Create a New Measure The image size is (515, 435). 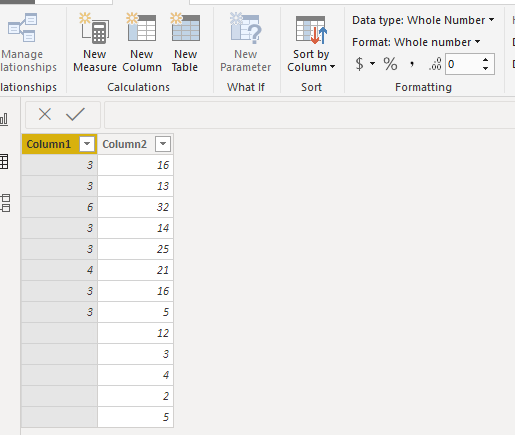(x=95, y=43)
